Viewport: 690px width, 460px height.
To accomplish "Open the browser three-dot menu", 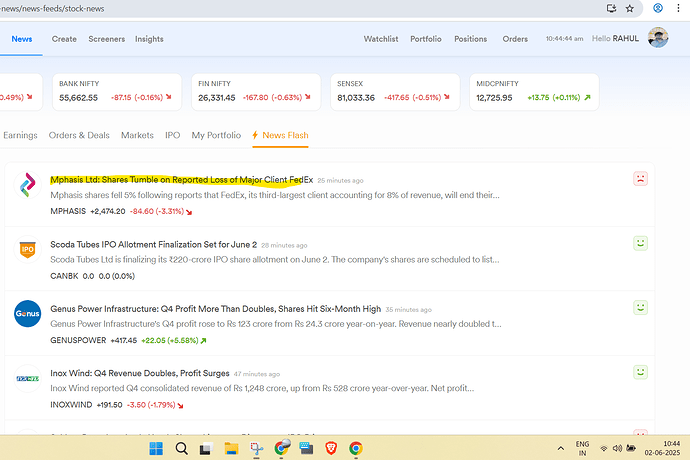I will tap(678, 8).
